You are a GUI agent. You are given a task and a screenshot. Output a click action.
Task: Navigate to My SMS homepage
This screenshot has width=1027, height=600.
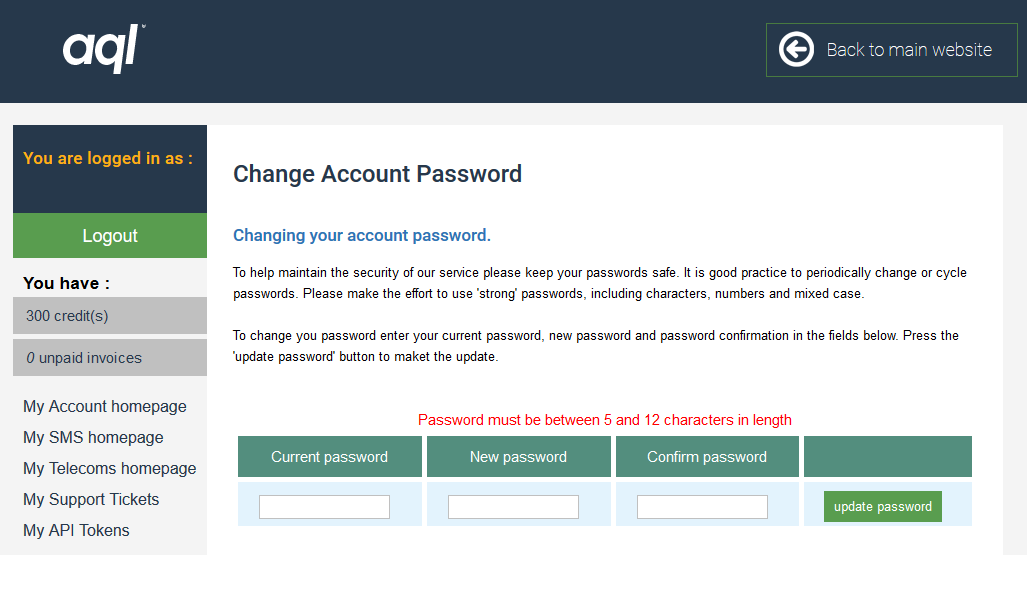93,437
